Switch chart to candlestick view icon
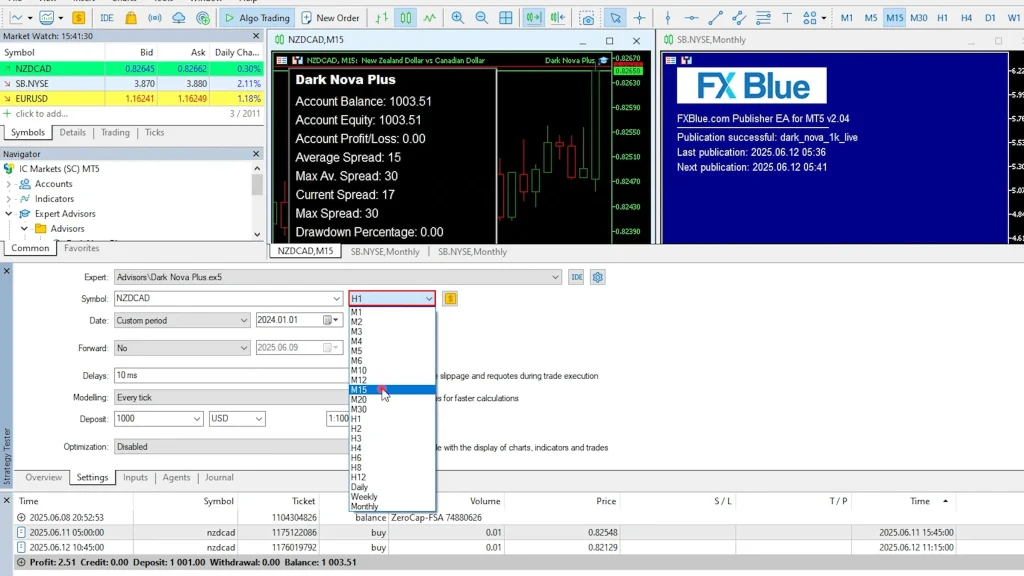Image resolution: width=1024 pixels, height=576 pixels. coord(405,18)
